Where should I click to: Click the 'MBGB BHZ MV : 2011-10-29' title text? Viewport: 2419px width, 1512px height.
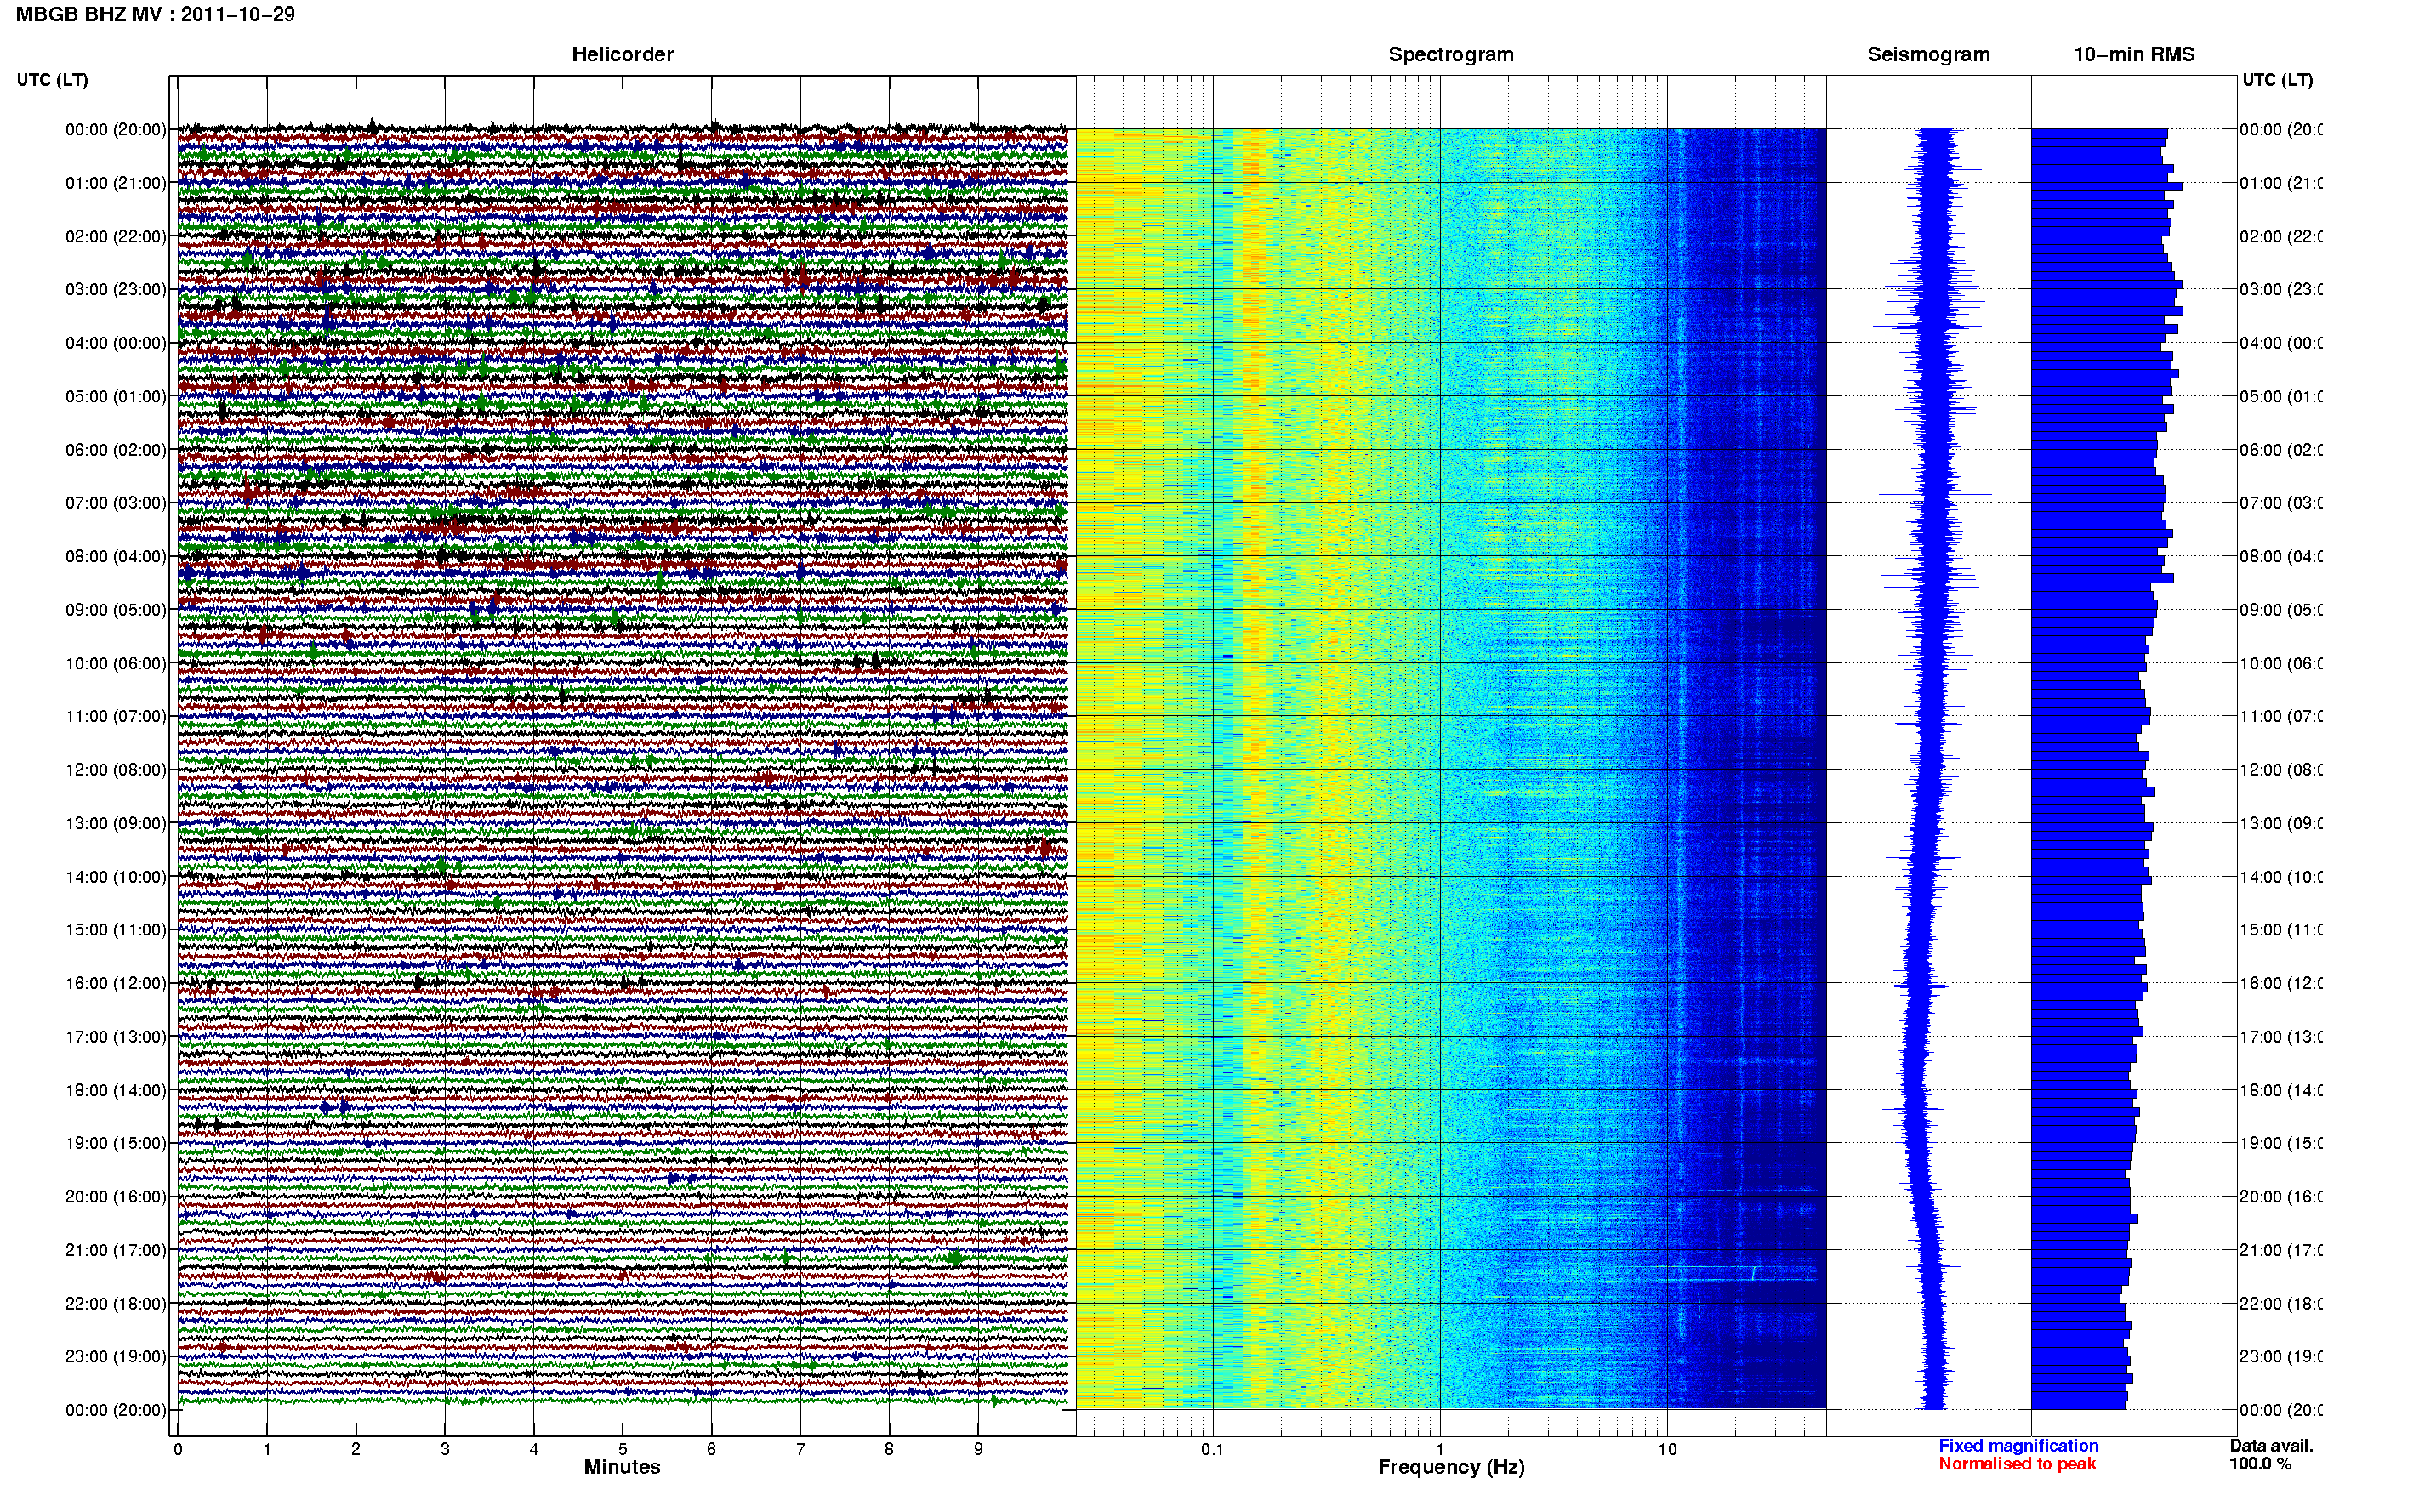155,14
